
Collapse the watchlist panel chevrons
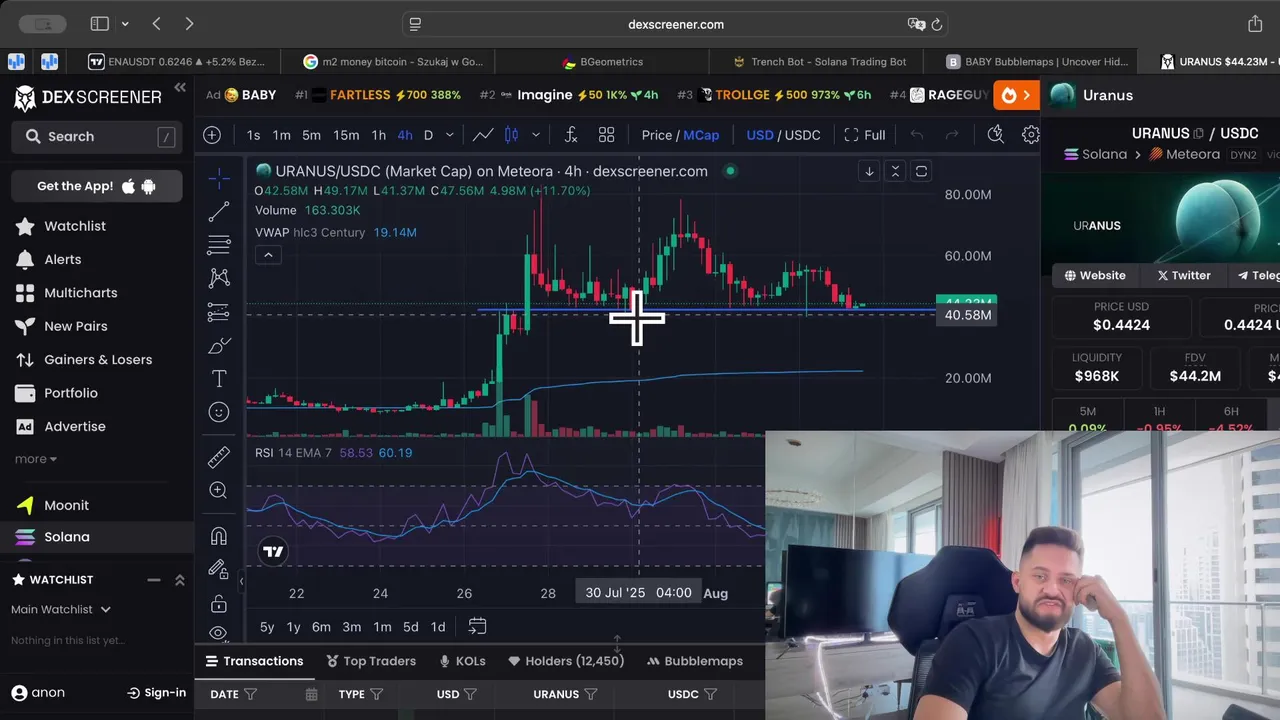[180, 580]
